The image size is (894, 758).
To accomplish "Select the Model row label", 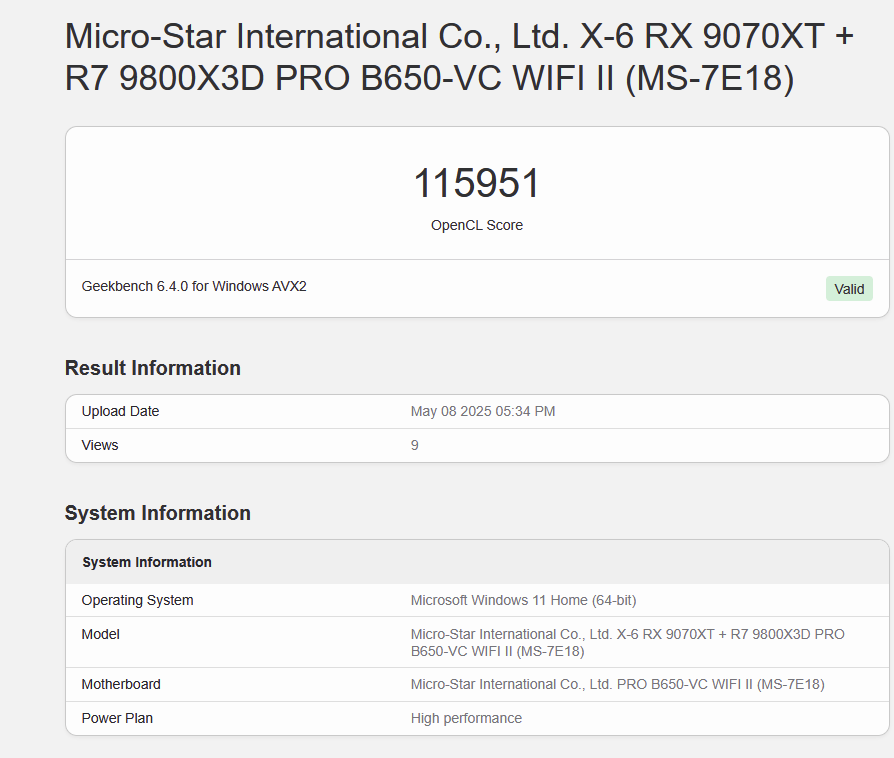I will [100, 634].
